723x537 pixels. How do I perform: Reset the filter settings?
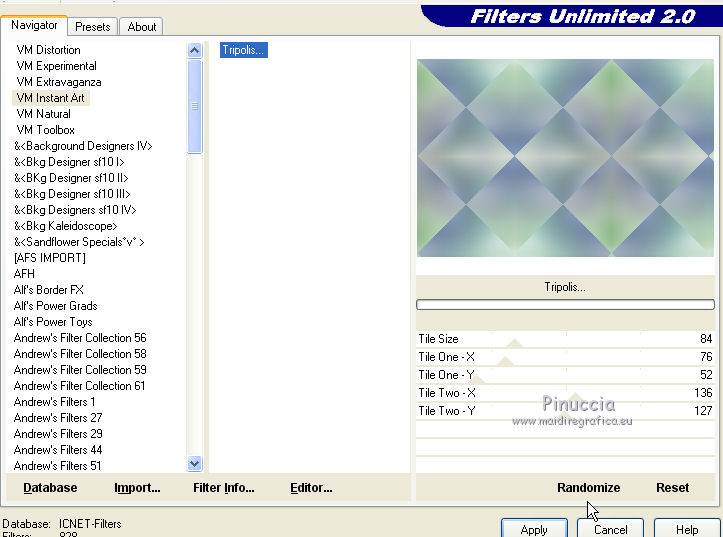click(672, 488)
